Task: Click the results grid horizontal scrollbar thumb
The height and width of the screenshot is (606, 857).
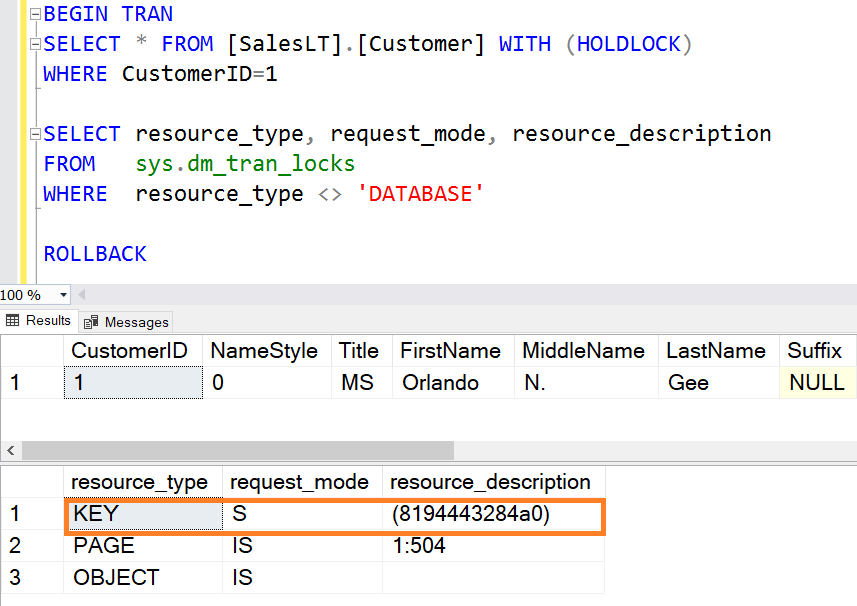Action: coord(238,451)
